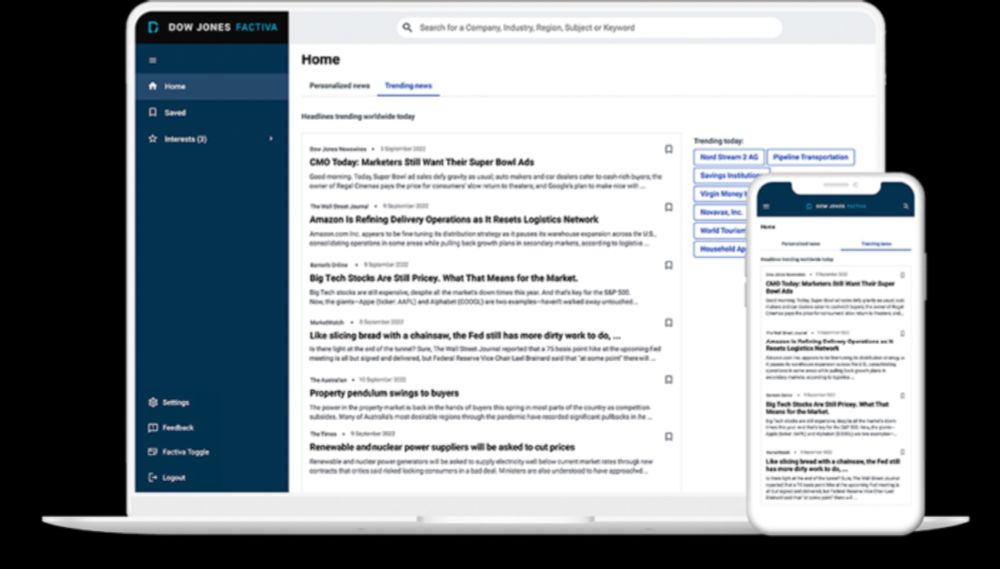The height and width of the screenshot is (569, 1000).
Task: Toggle the sidebar hamburger menu
Action: coord(152,61)
